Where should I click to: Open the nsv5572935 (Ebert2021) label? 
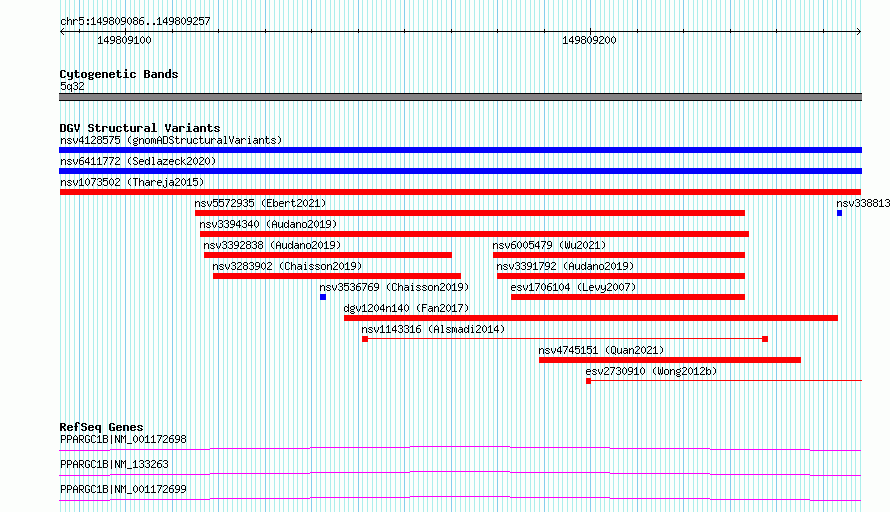pos(260,203)
